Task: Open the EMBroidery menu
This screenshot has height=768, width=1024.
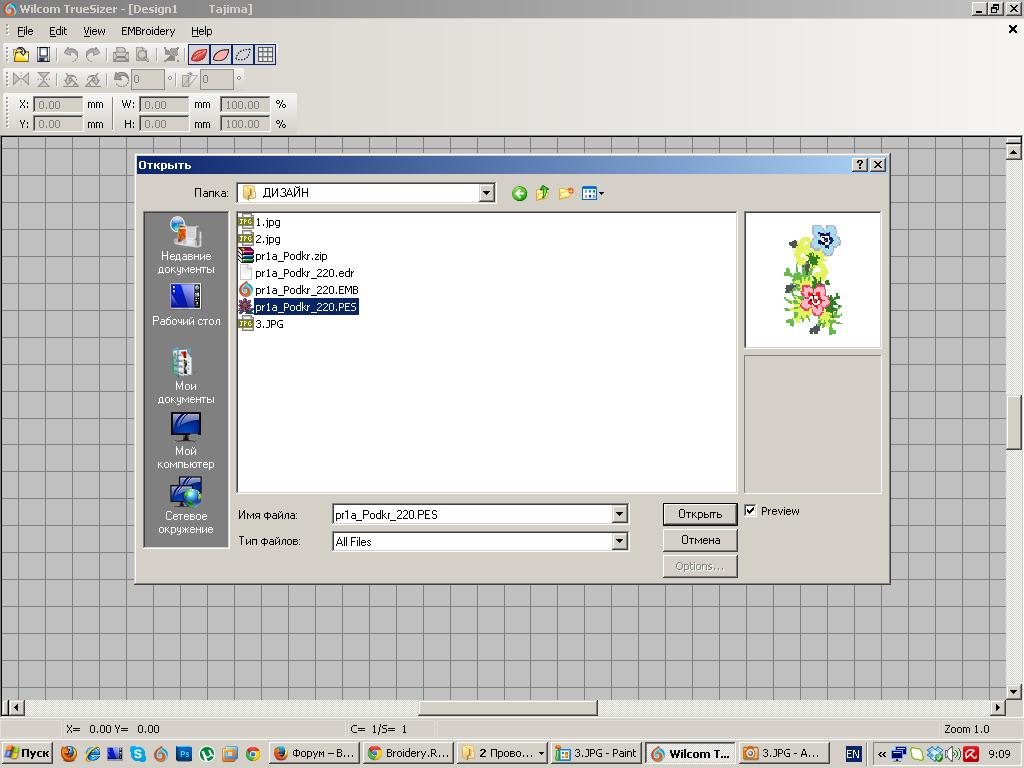Action: click(148, 31)
